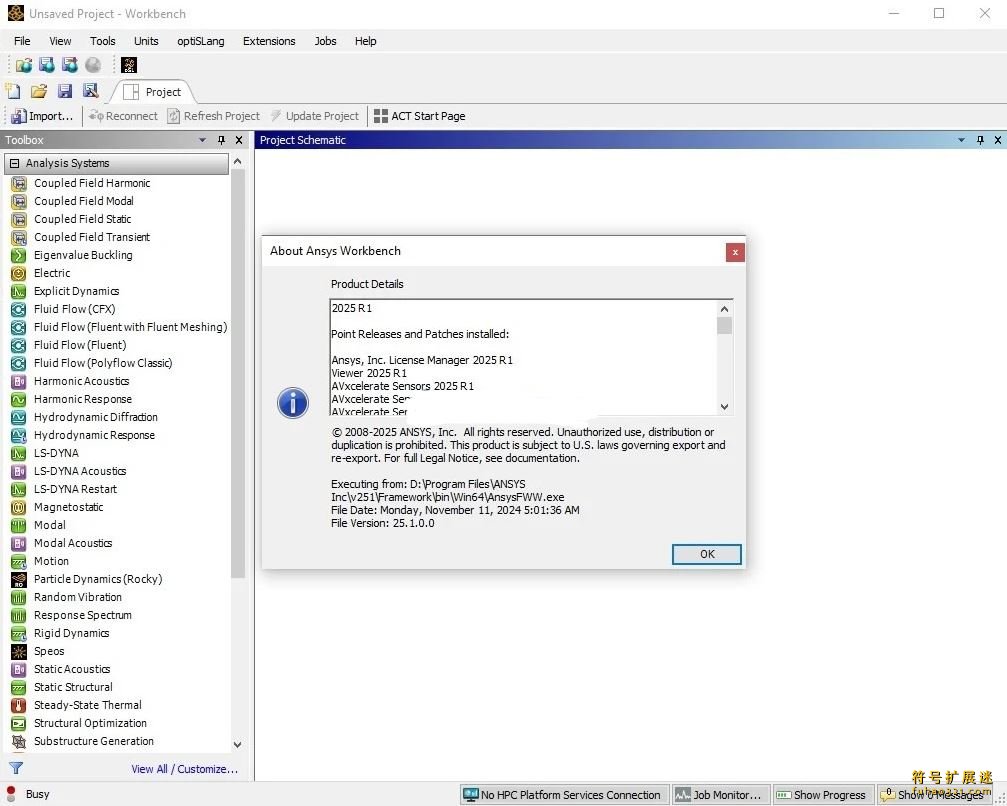1007x806 pixels.
Task: Click the Electric analysis icon
Action: pos(19,273)
